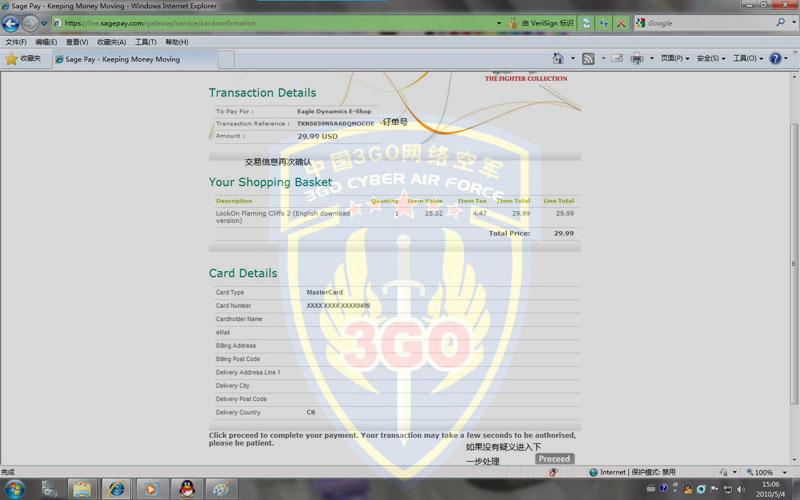Click the 100% zoom level button

point(760,472)
